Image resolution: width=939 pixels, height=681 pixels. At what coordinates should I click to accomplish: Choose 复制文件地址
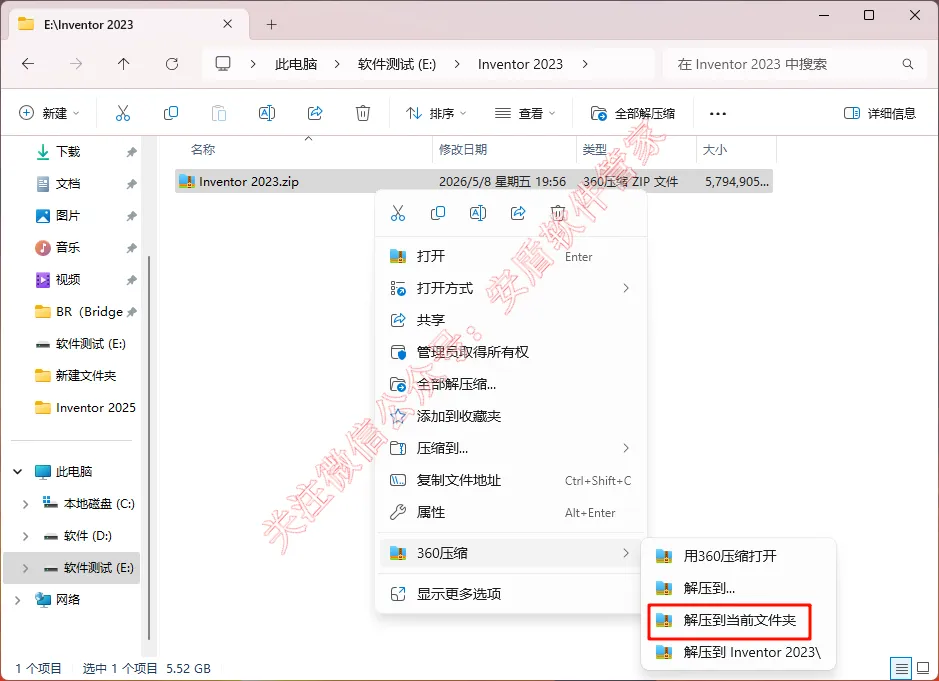click(x=513, y=480)
